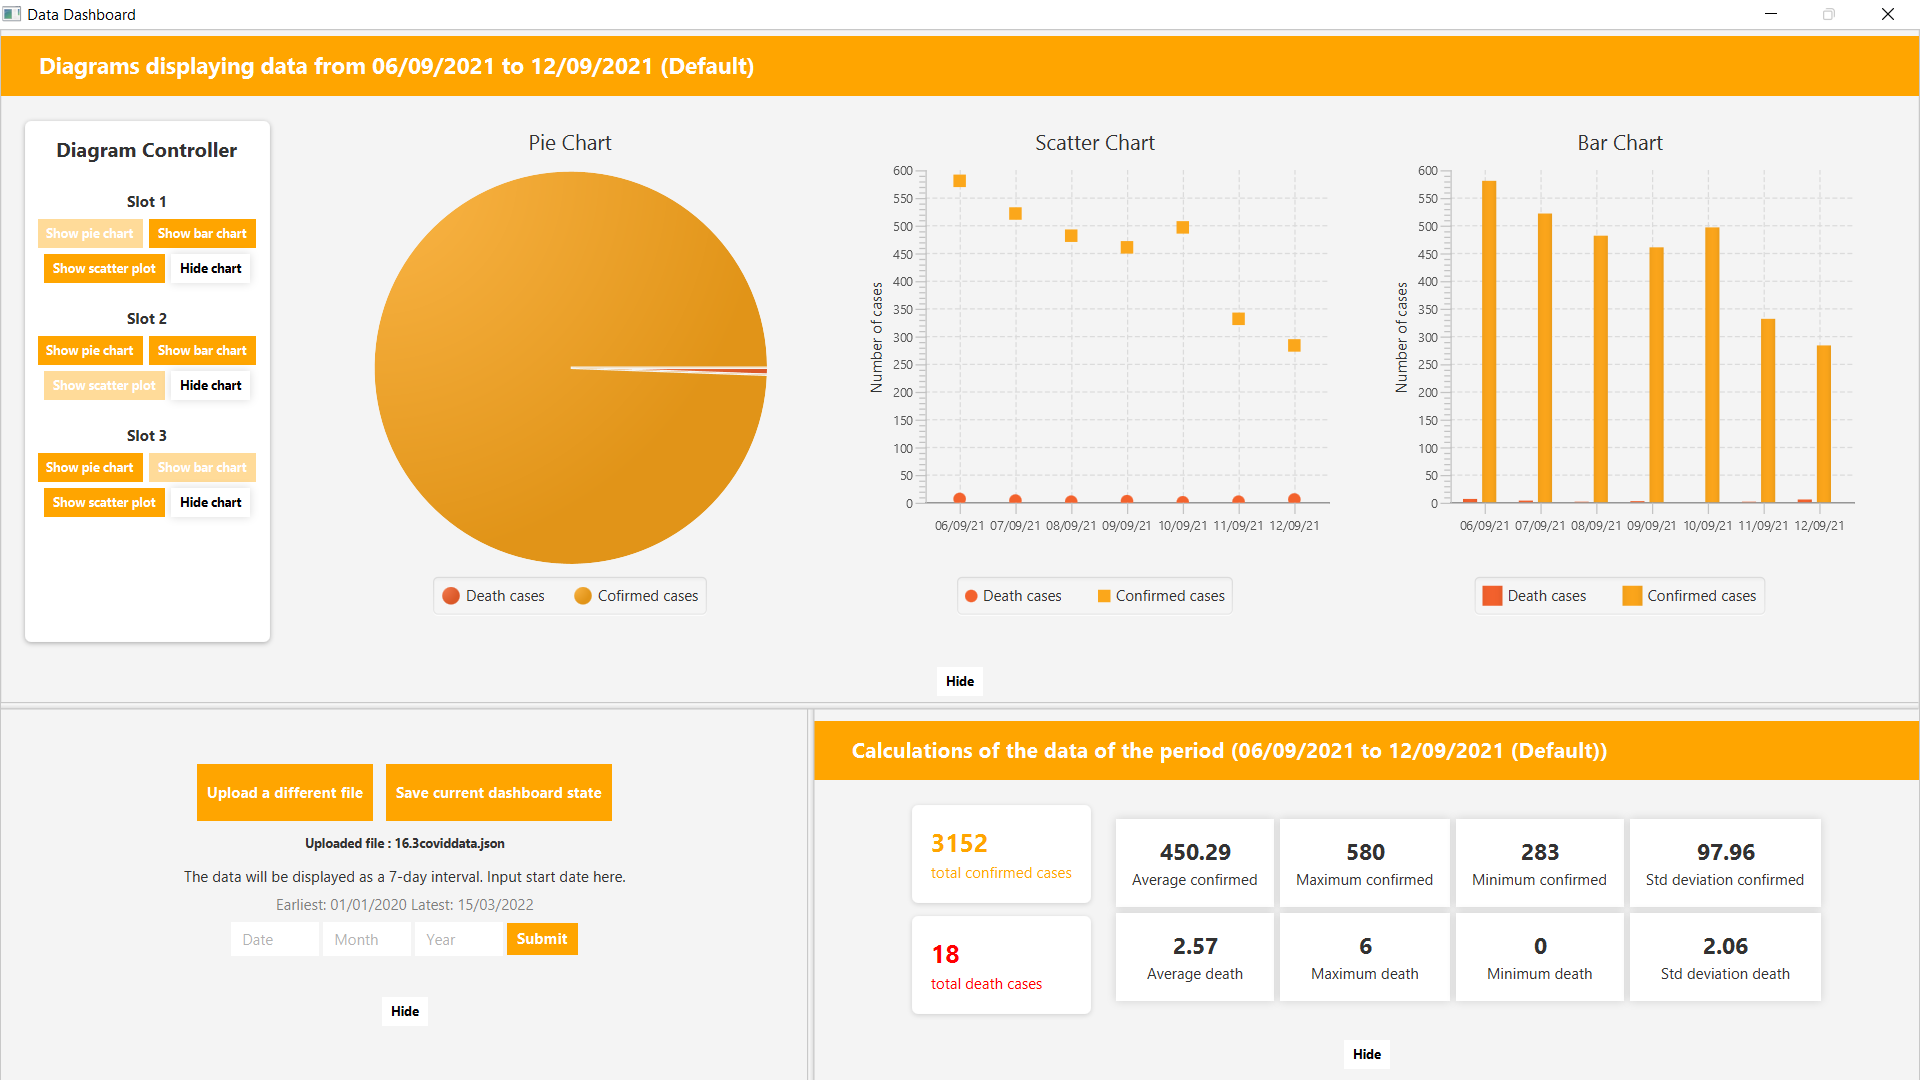
Task: Show bar chart in Slot 2
Action: tap(202, 350)
